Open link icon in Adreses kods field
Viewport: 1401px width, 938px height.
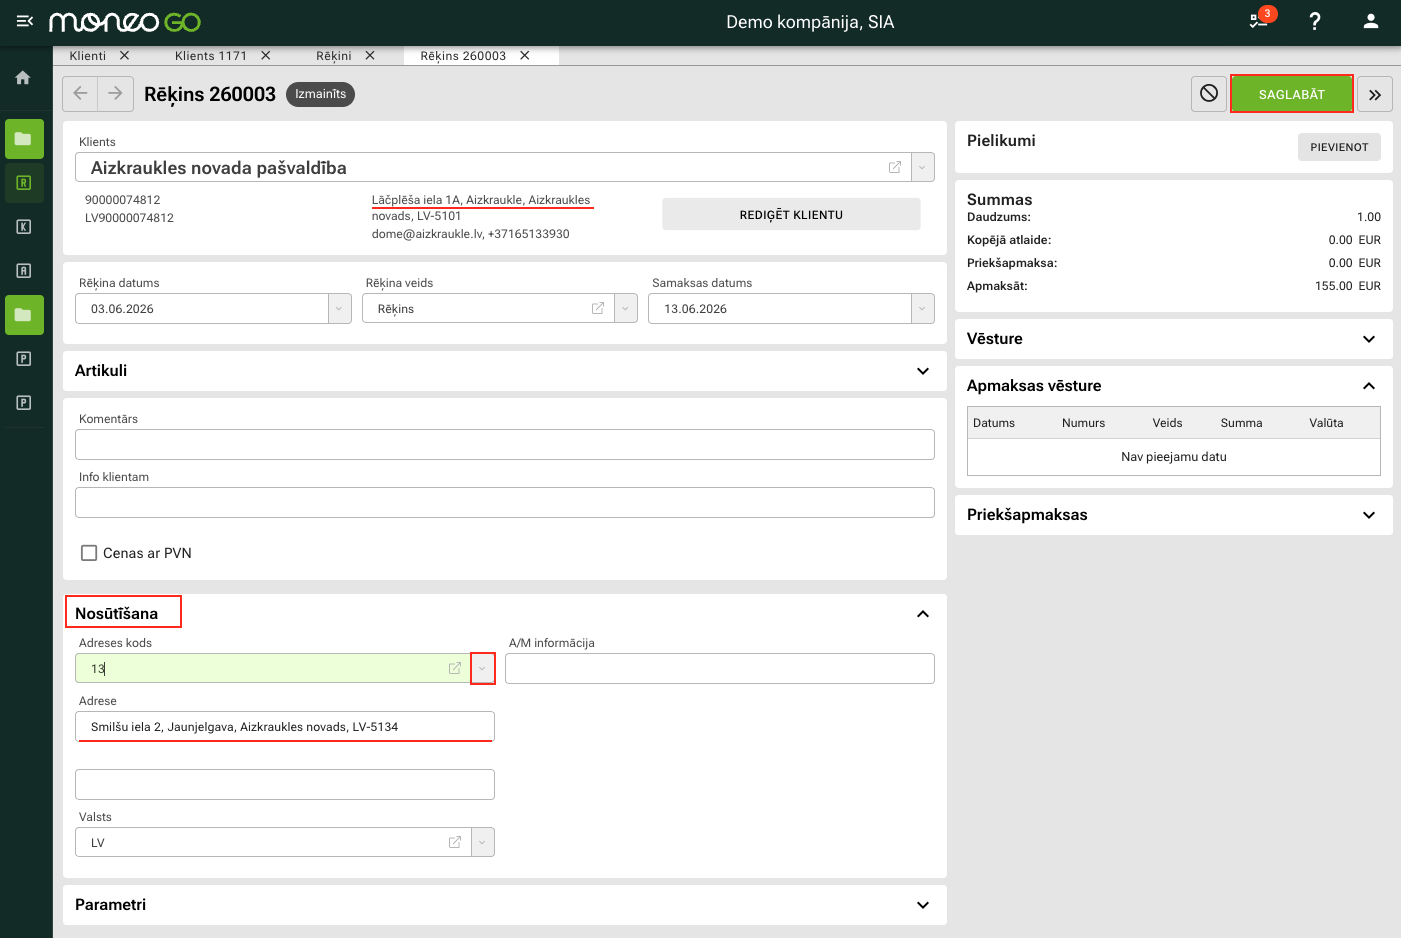pos(455,668)
